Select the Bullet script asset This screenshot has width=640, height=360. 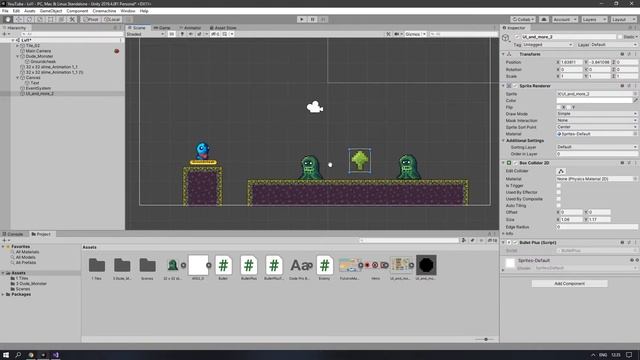[x=223, y=268]
